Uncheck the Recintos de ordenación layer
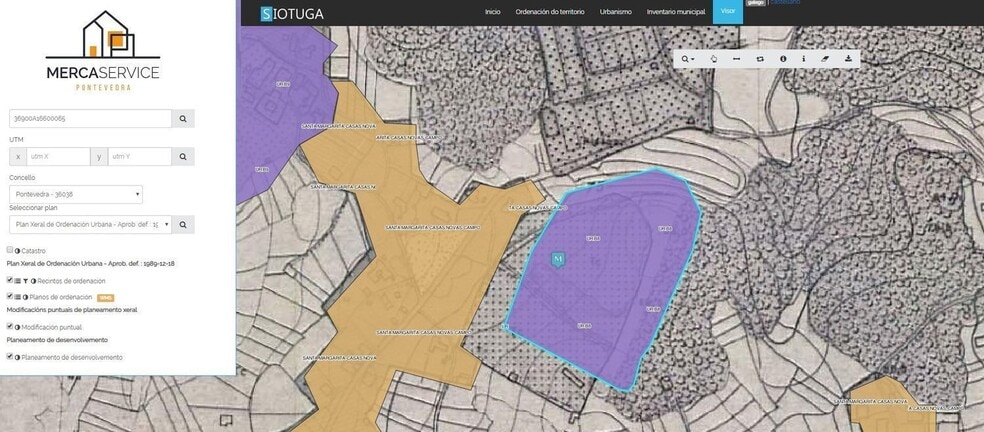Image resolution: width=984 pixels, height=432 pixels. click(10, 281)
